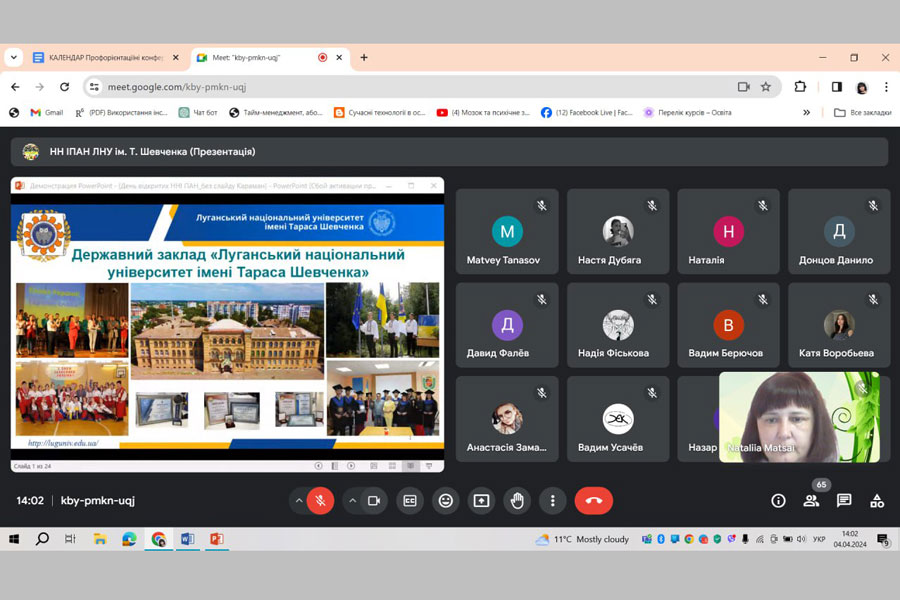The width and height of the screenshot is (900, 600).
Task: Open the Gmail bookmark
Action: [46, 113]
